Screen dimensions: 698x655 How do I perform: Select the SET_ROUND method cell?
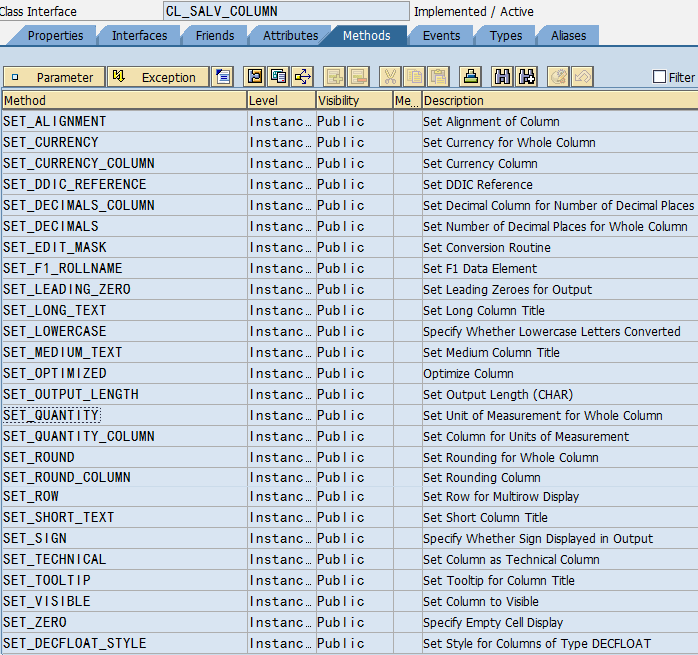coord(124,457)
